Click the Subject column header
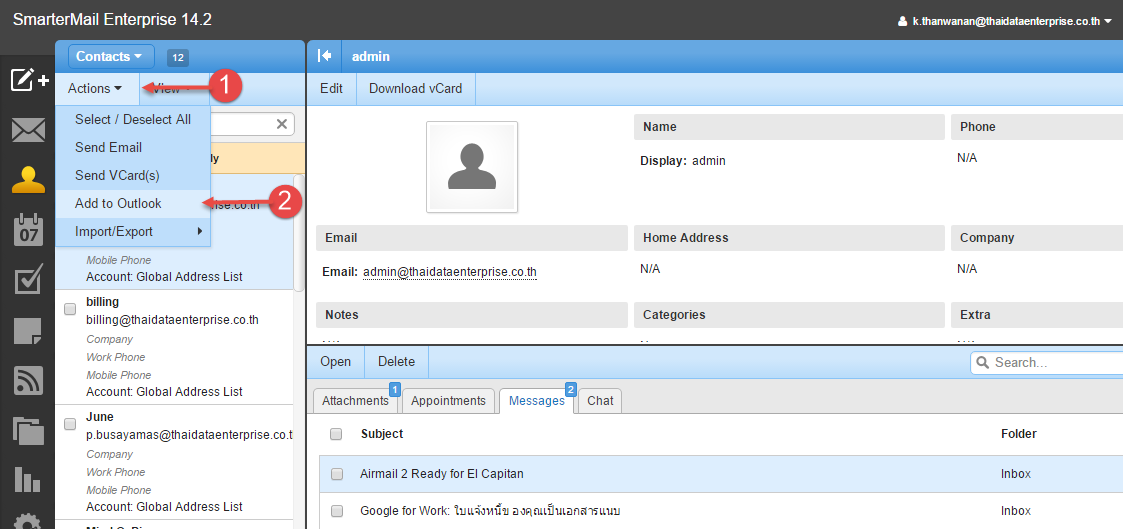 pyautogui.click(x=382, y=434)
